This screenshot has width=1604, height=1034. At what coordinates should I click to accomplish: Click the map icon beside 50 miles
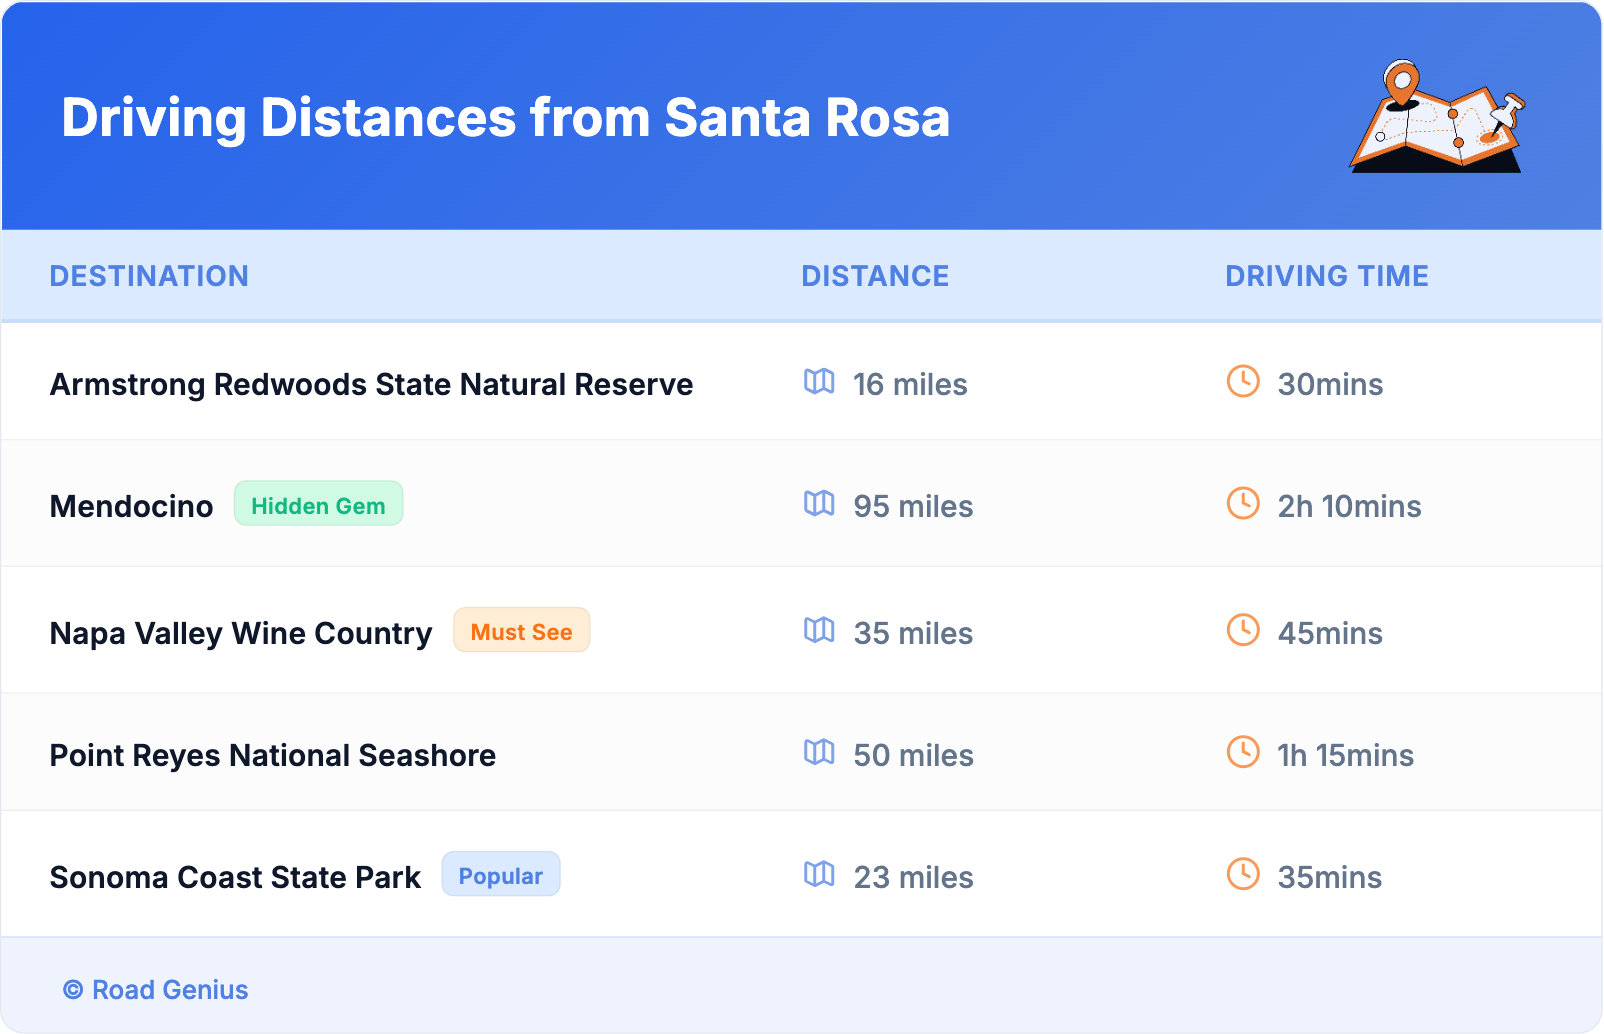coord(819,753)
